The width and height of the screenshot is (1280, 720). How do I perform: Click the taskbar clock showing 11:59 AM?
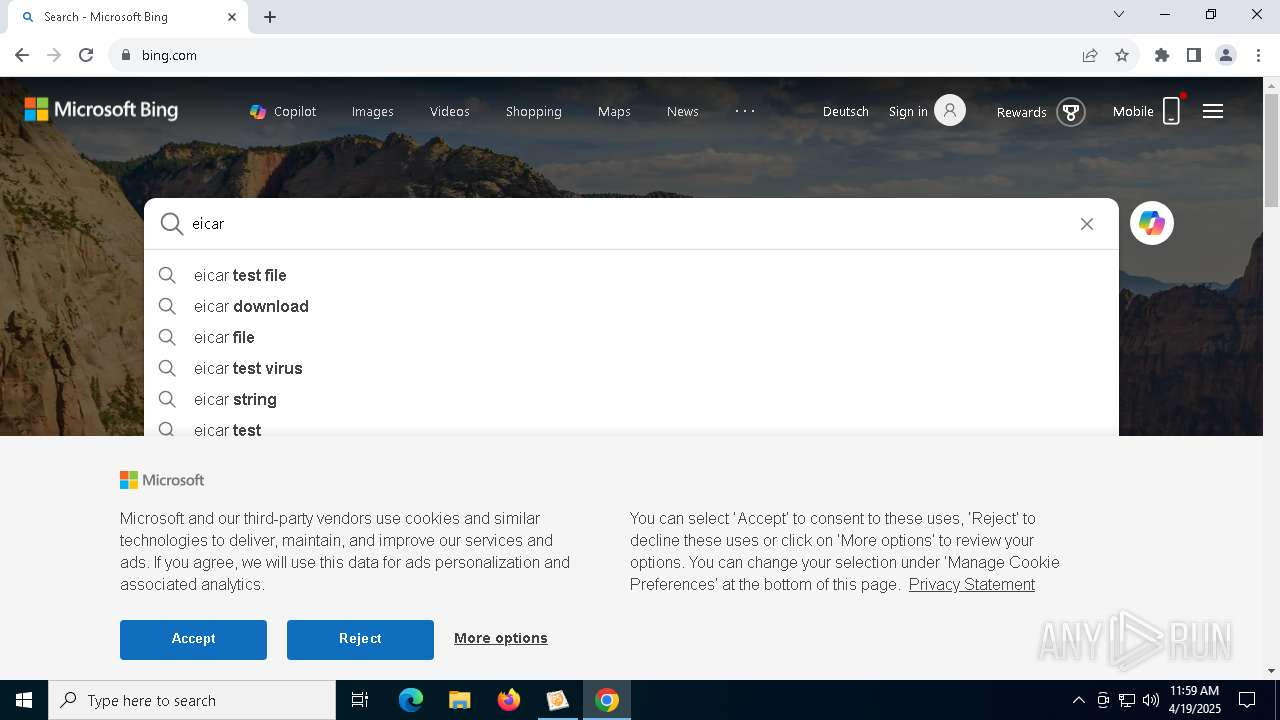(x=1195, y=700)
